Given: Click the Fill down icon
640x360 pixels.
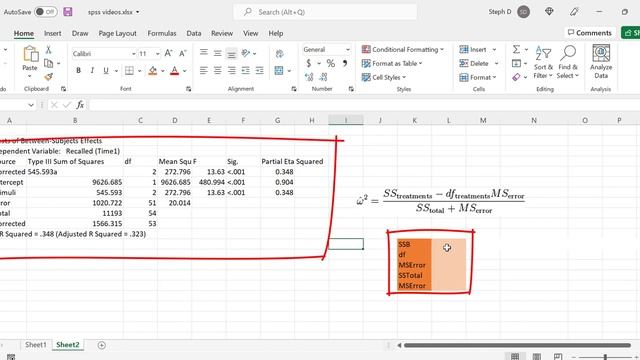Looking at the screenshot, I should pos(516,63).
